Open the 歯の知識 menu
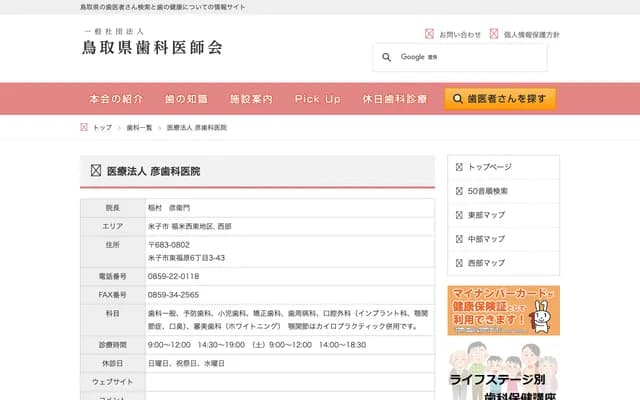The width and height of the screenshot is (640, 400). point(186,99)
